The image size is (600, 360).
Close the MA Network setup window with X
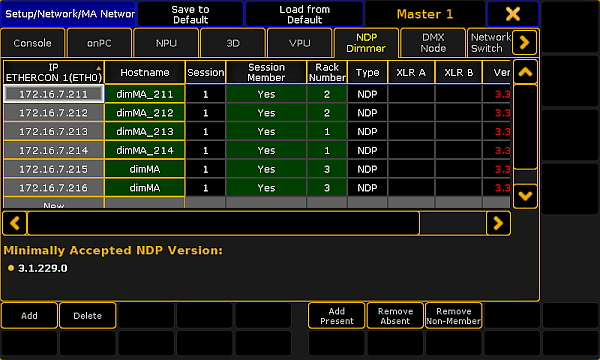pyautogui.click(x=513, y=14)
